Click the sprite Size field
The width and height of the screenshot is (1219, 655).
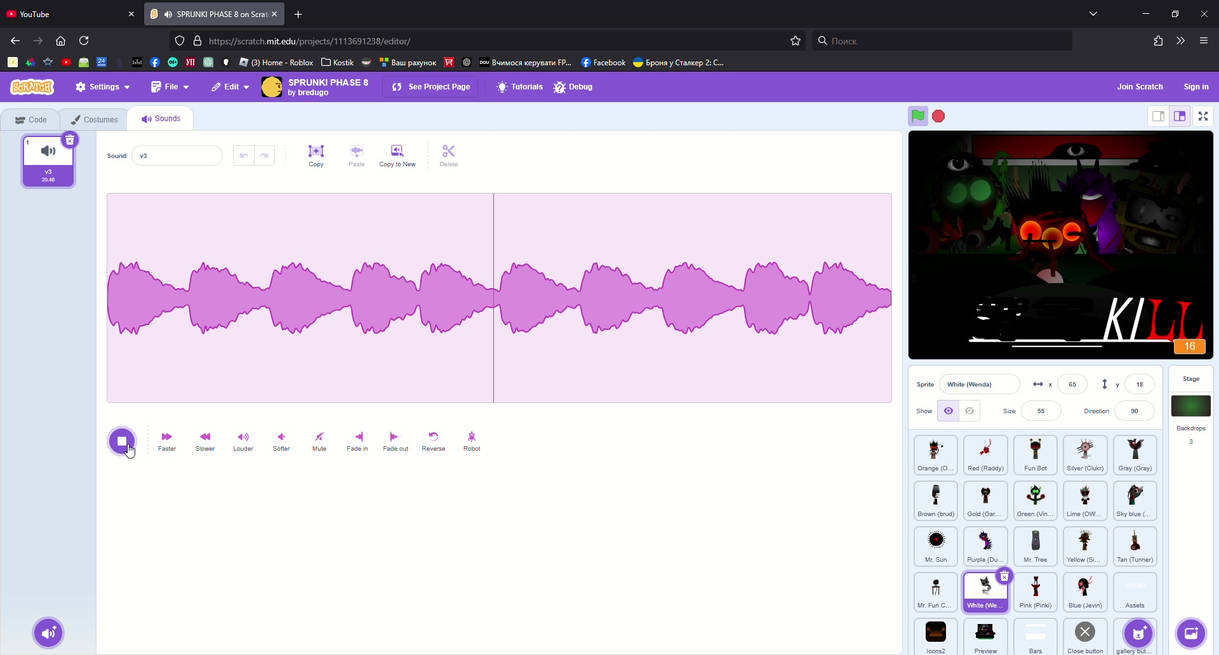pos(1041,411)
